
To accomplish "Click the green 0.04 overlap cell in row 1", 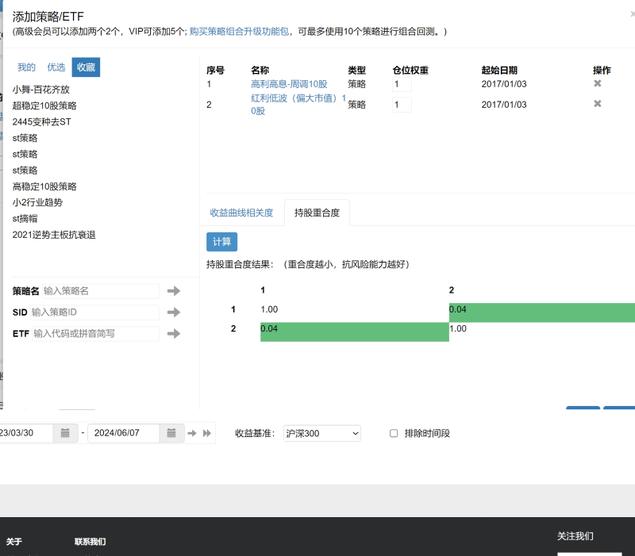I will coord(541,311).
